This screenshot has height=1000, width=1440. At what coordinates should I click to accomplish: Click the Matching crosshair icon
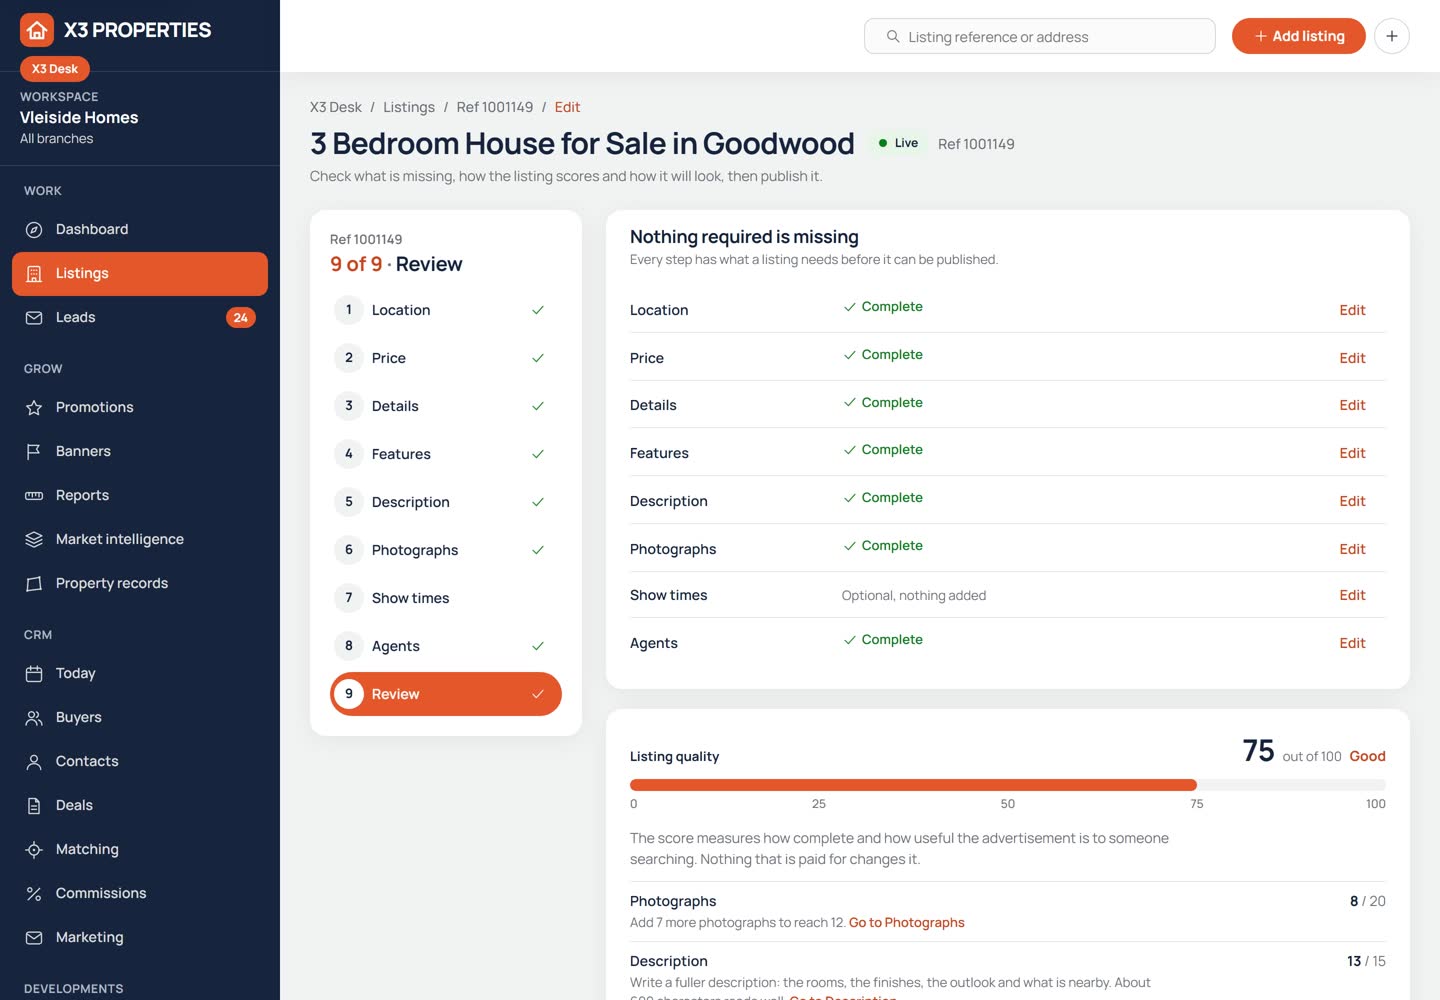(x=34, y=850)
